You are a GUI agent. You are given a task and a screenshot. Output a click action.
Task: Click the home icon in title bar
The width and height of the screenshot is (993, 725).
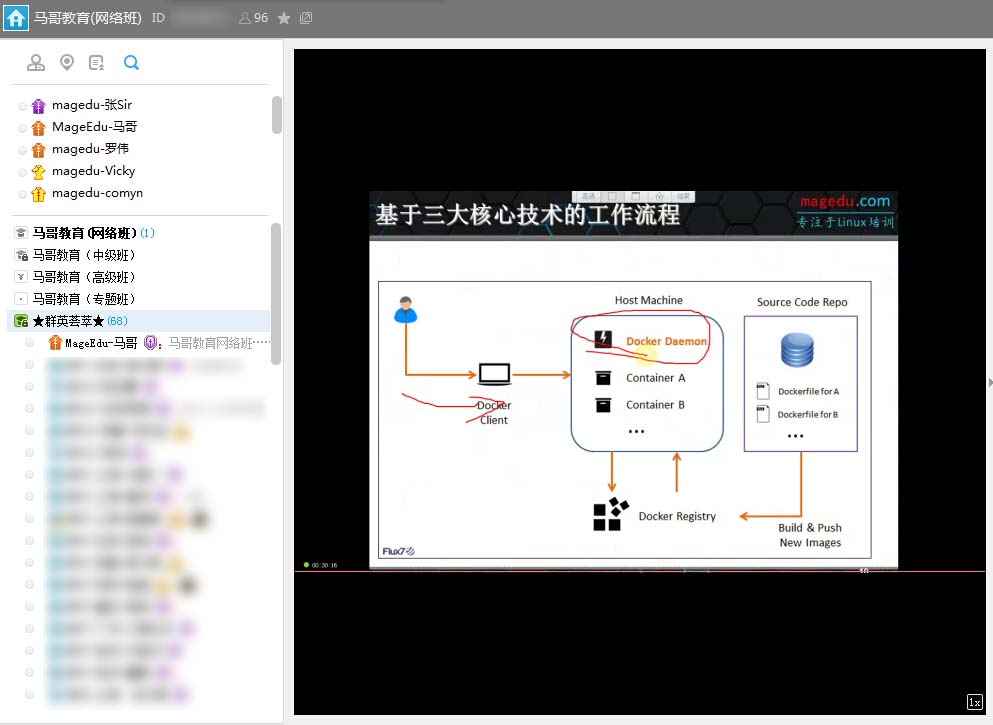[16, 18]
